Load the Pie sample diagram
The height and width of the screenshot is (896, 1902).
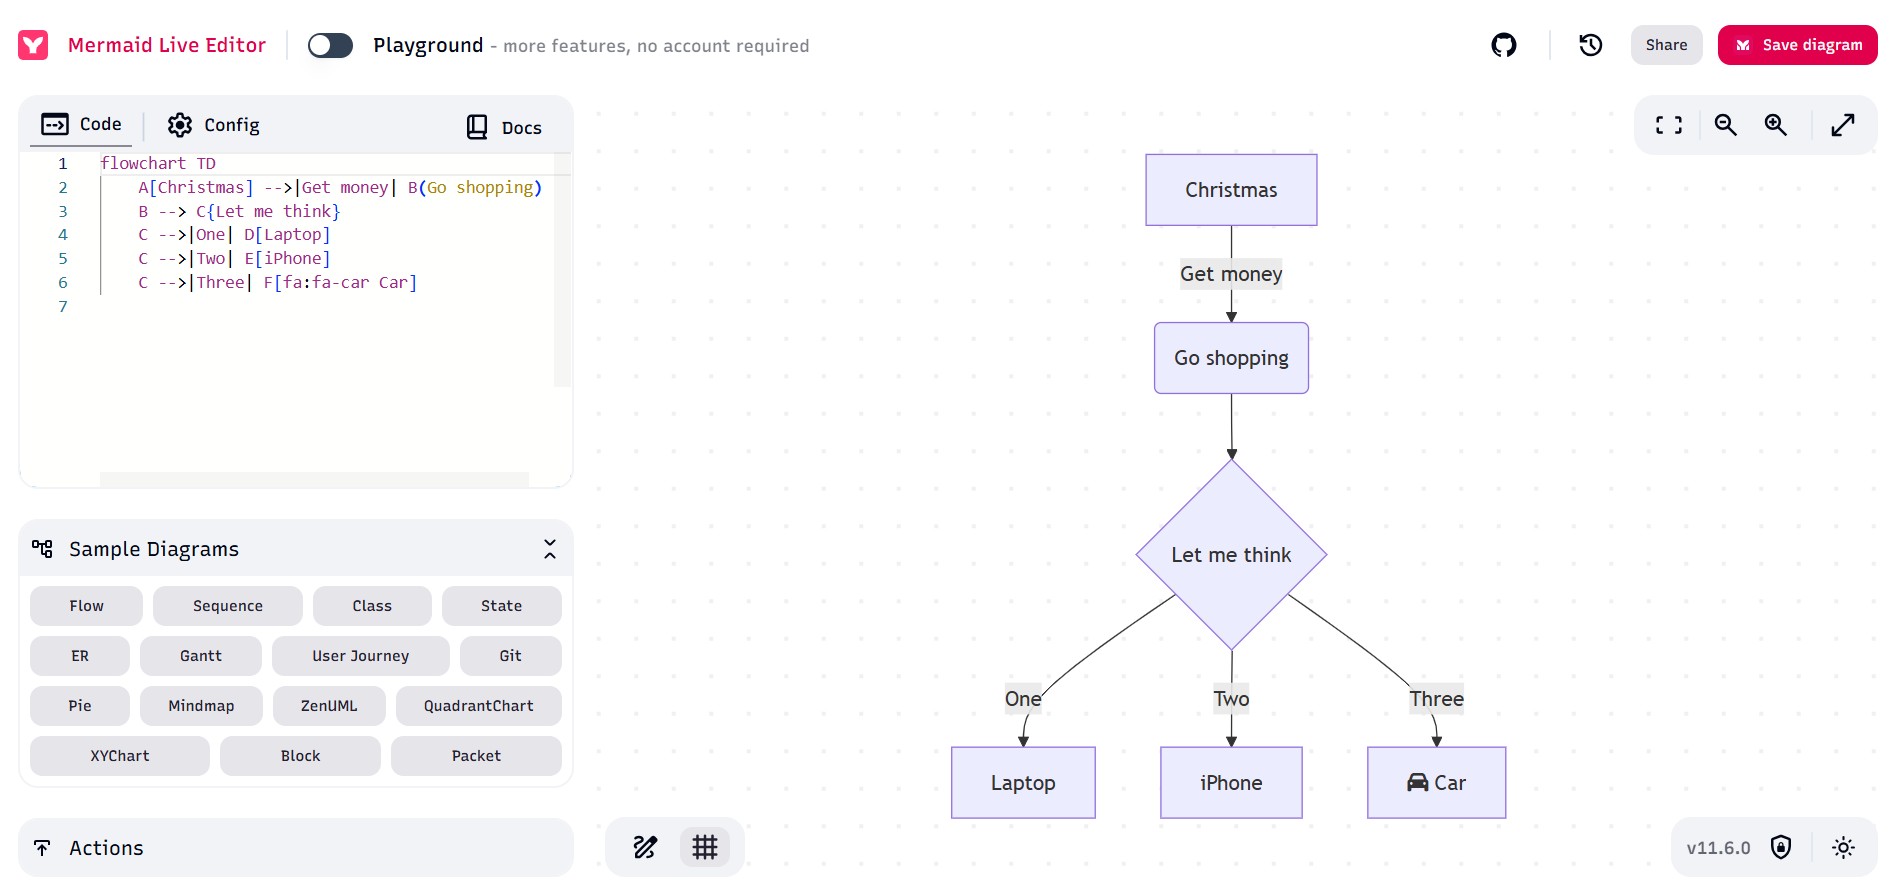(x=80, y=706)
